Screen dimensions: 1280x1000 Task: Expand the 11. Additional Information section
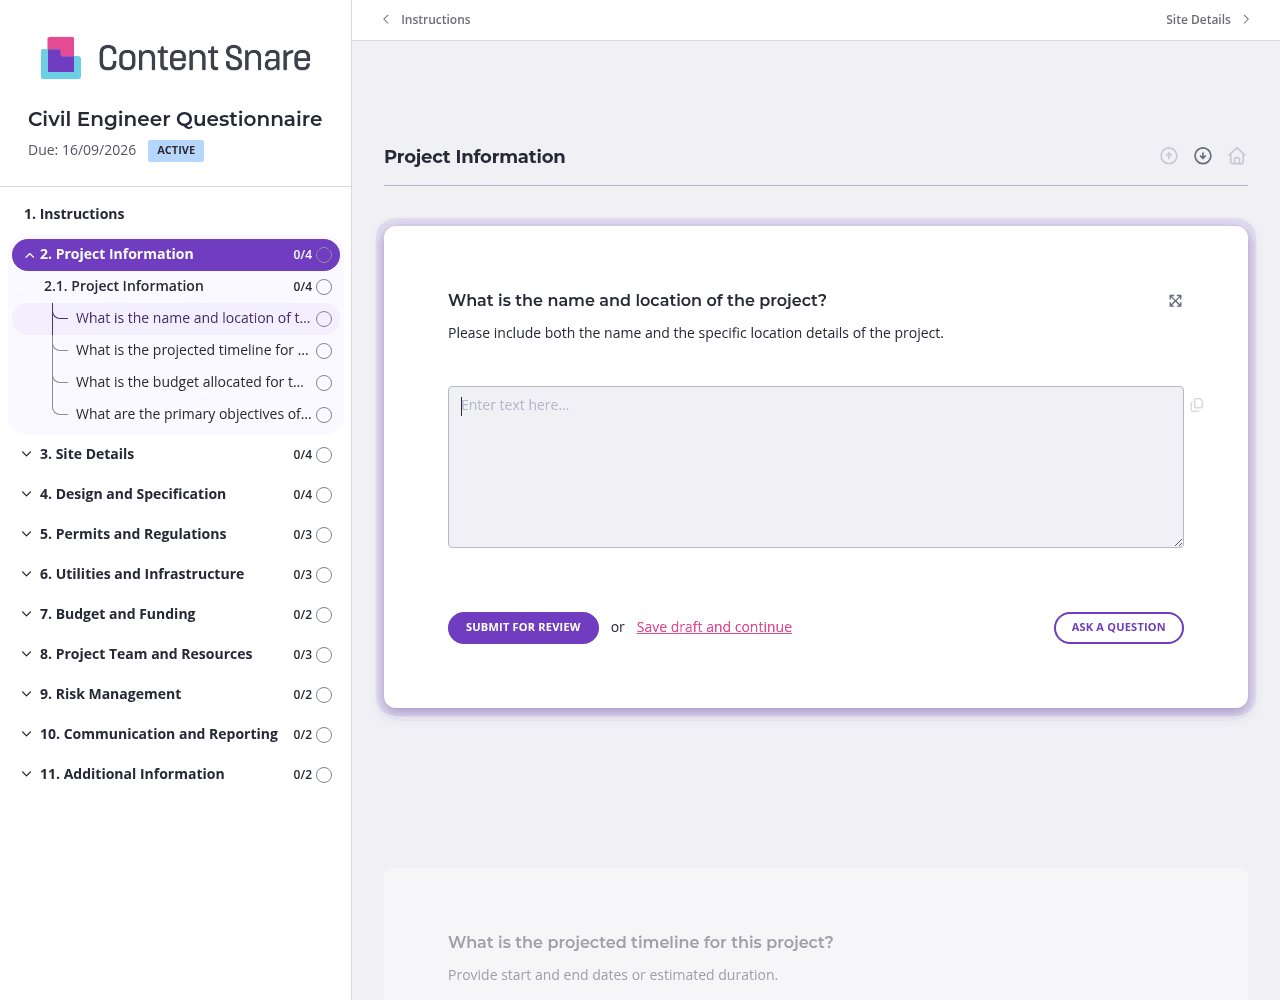[x=27, y=774]
